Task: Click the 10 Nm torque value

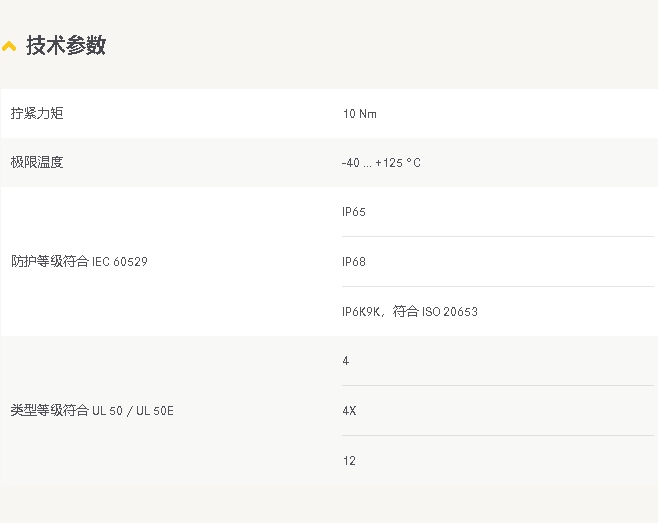Action: [360, 114]
